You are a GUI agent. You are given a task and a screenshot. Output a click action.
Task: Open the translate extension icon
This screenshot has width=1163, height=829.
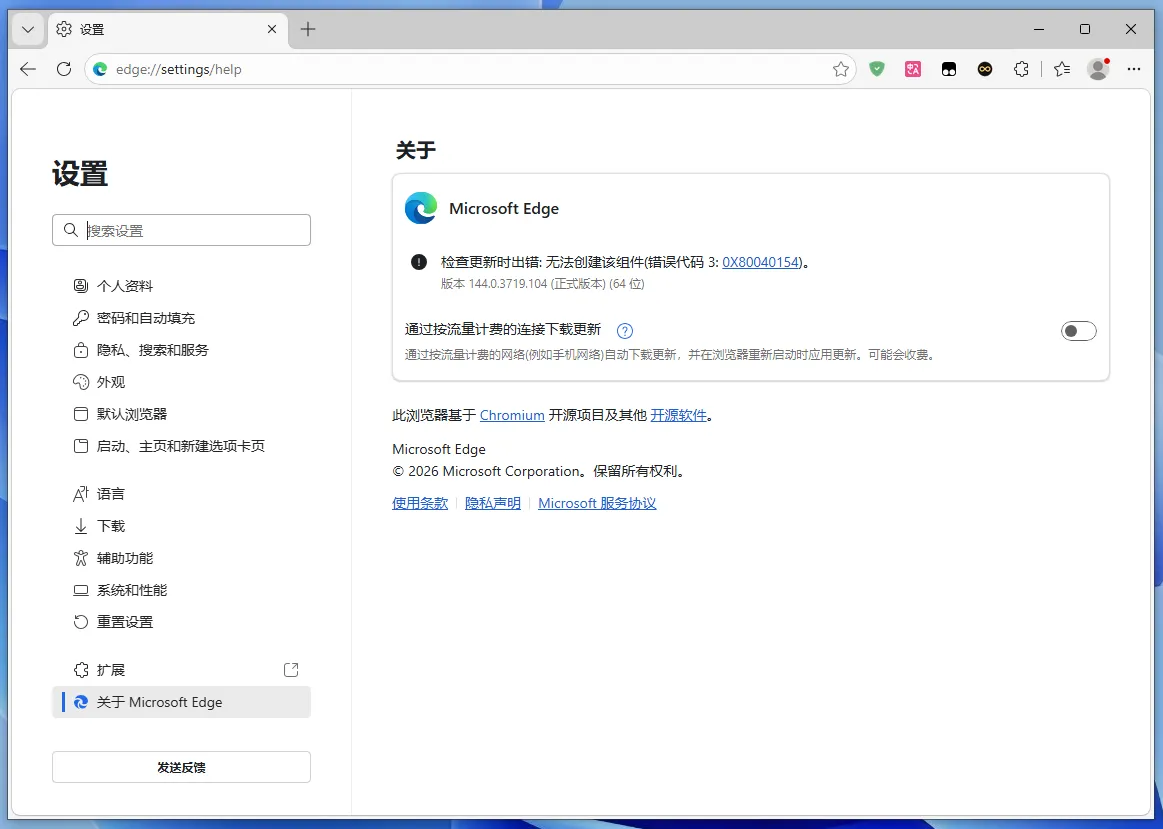pos(913,69)
